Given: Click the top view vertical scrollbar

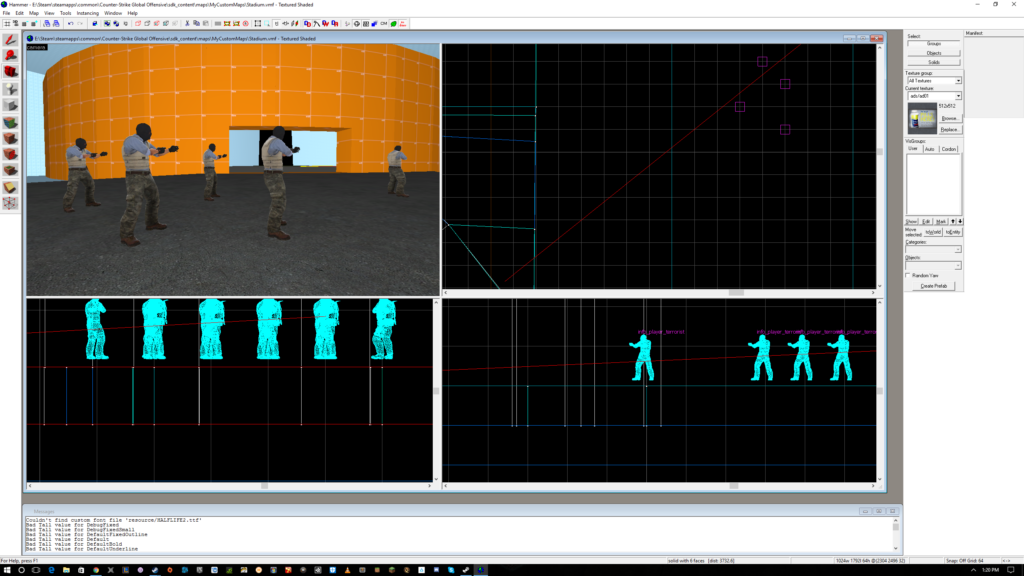Looking at the screenshot, I should coord(880,166).
